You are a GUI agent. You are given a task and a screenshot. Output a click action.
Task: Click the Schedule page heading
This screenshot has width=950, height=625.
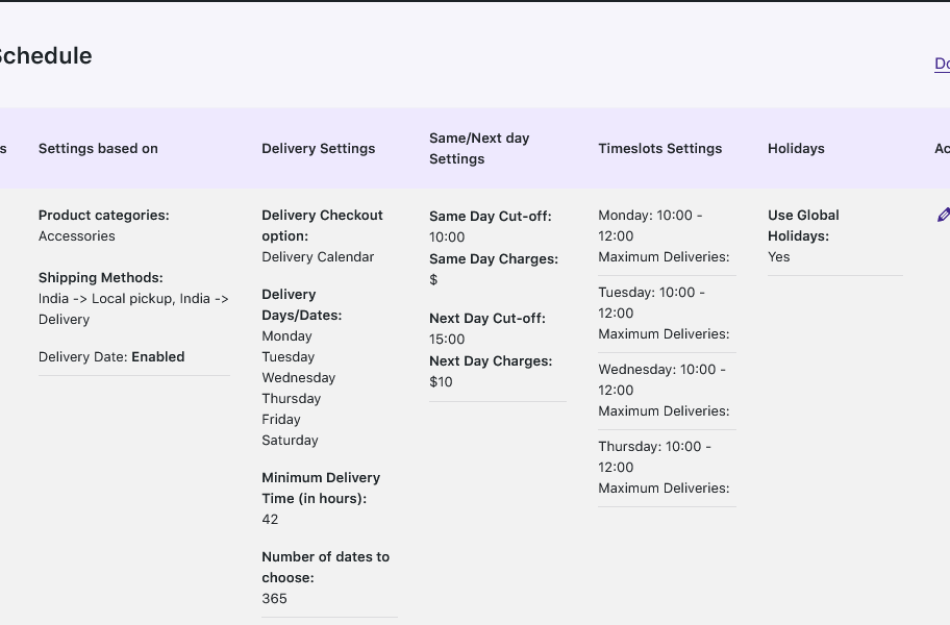pos(45,56)
